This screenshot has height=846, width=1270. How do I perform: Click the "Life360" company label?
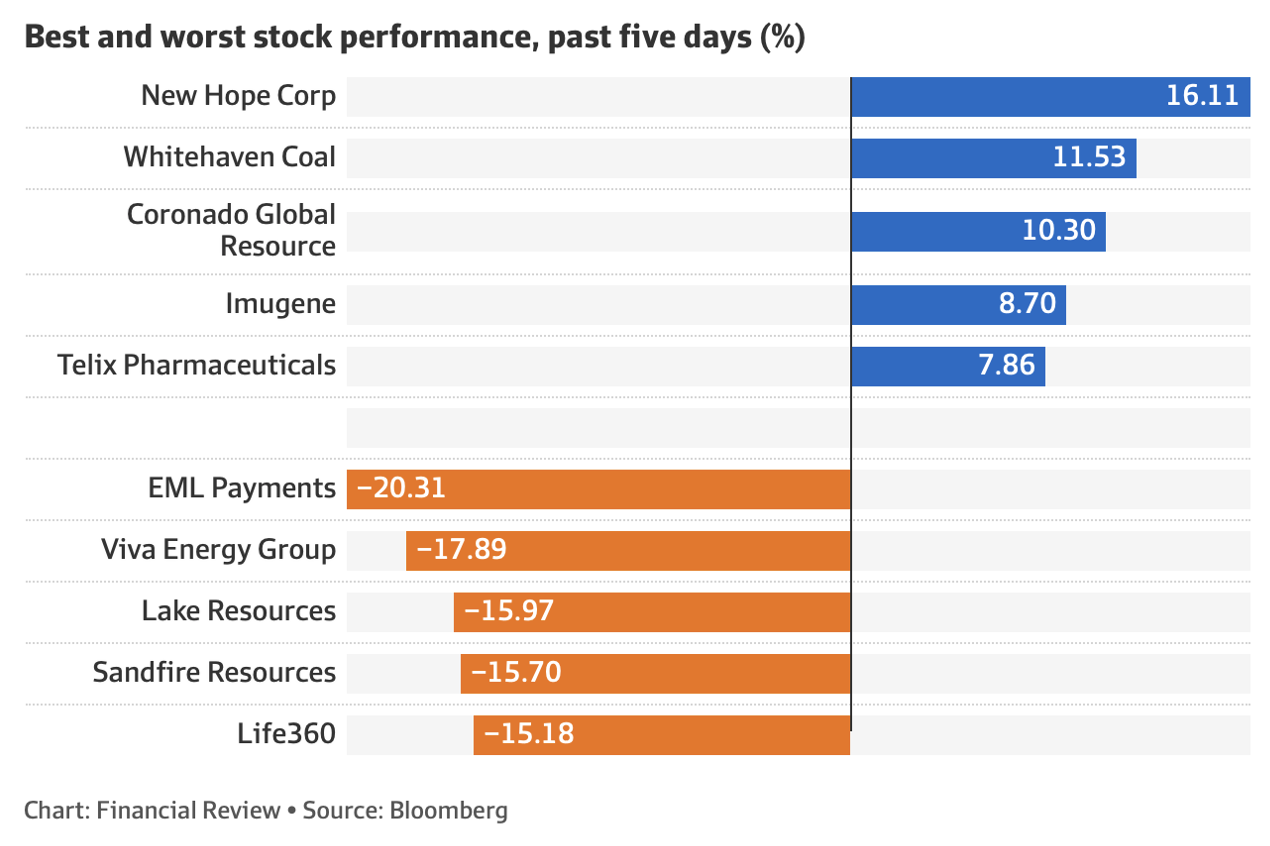(286, 734)
